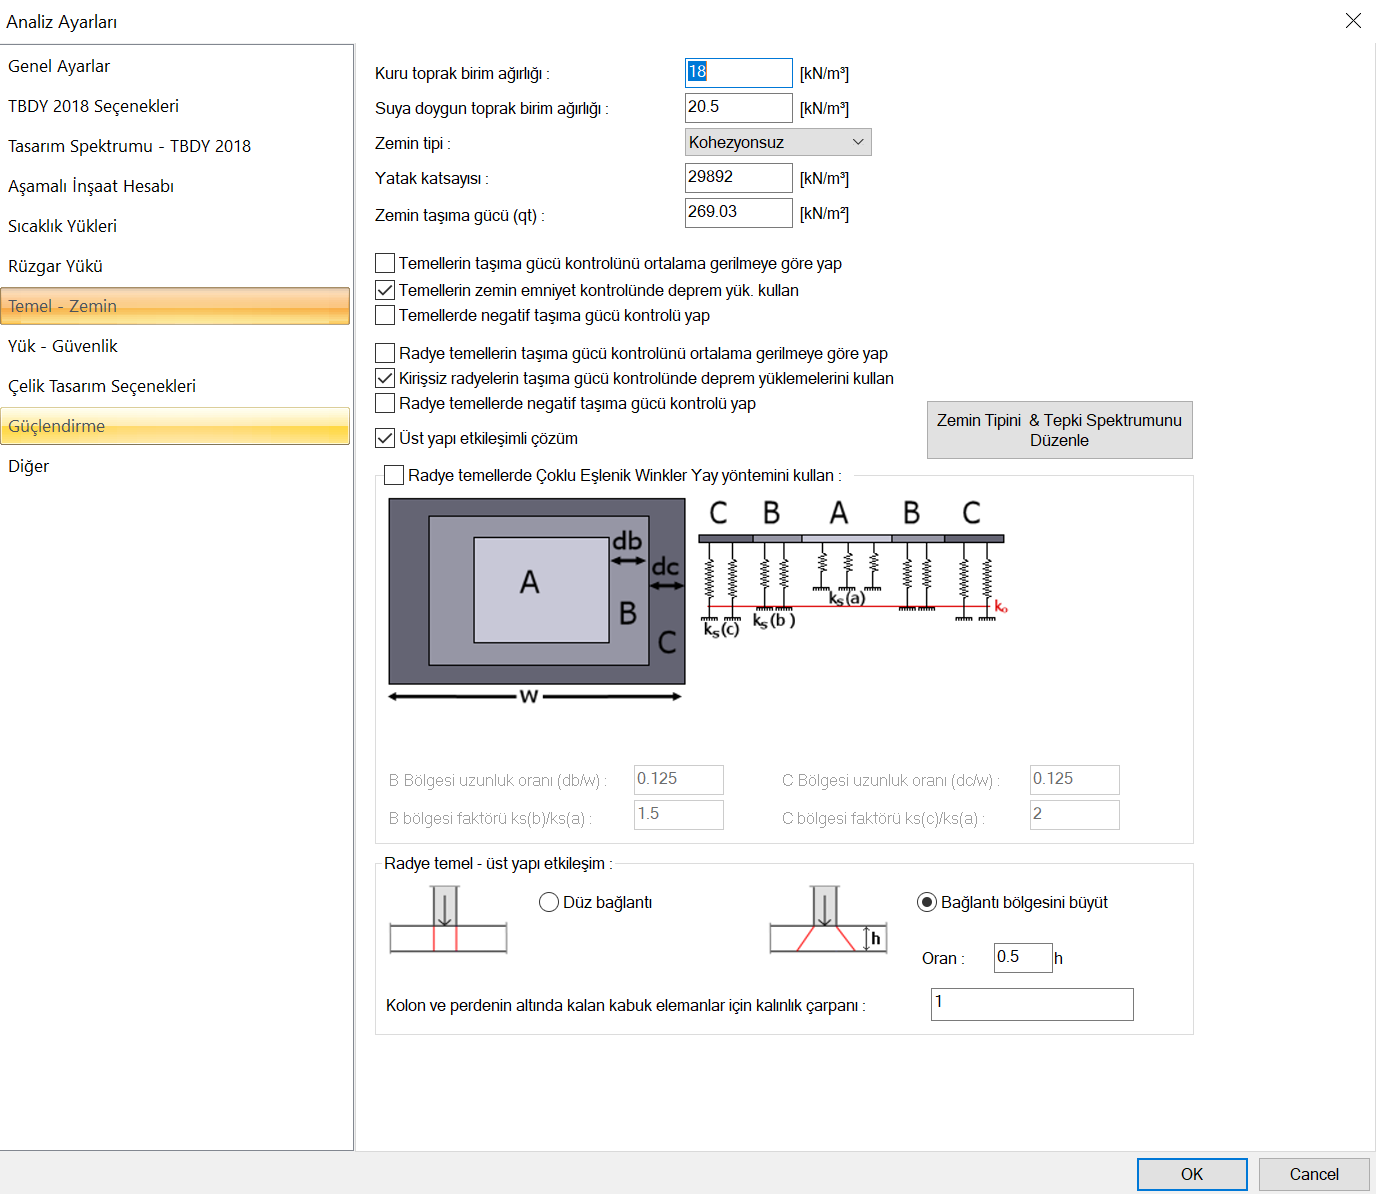Click the kalınlık çarpanı input field

coord(1032,1004)
